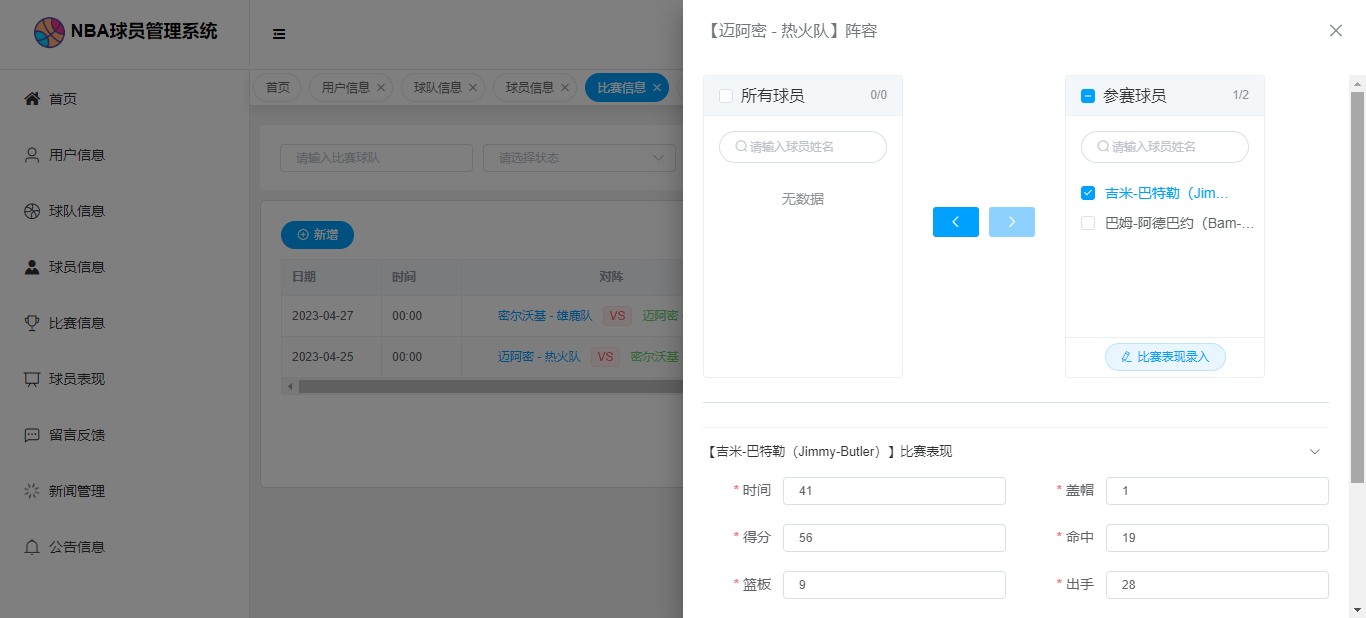Click the bell icon beside 公告信息
Screen dimensions: 1366x618
coord(32,547)
